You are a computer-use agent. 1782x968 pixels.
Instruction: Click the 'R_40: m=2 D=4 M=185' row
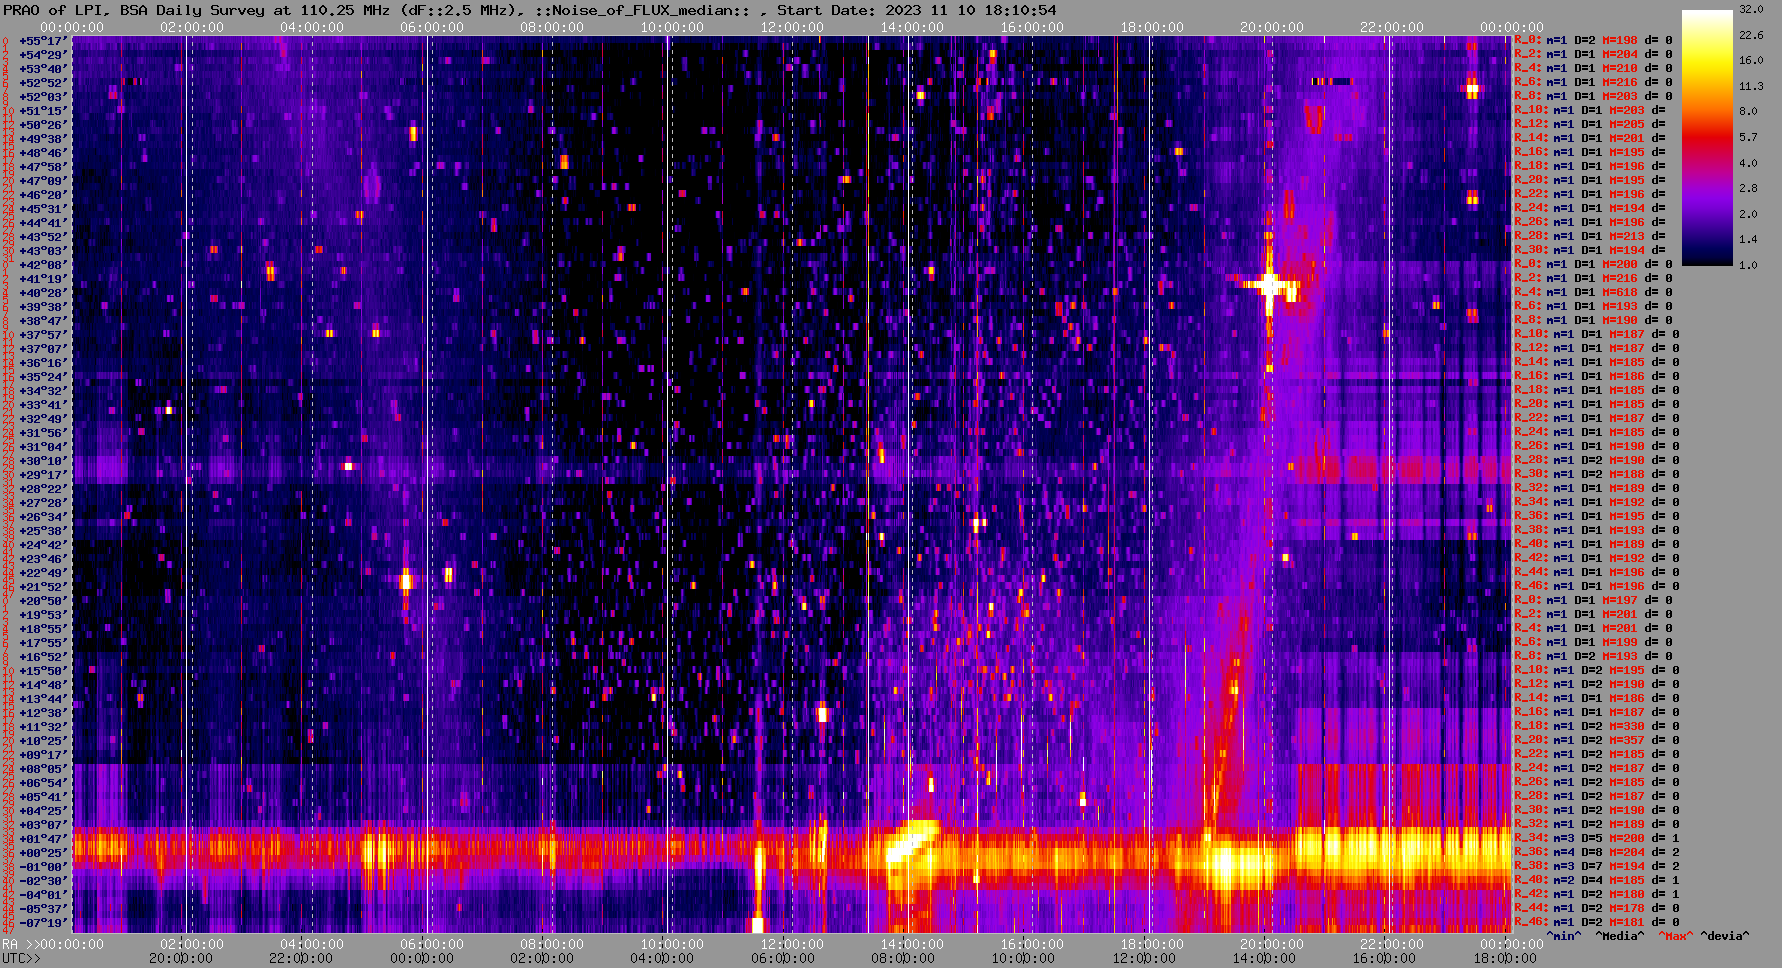click(x=1597, y=880)
